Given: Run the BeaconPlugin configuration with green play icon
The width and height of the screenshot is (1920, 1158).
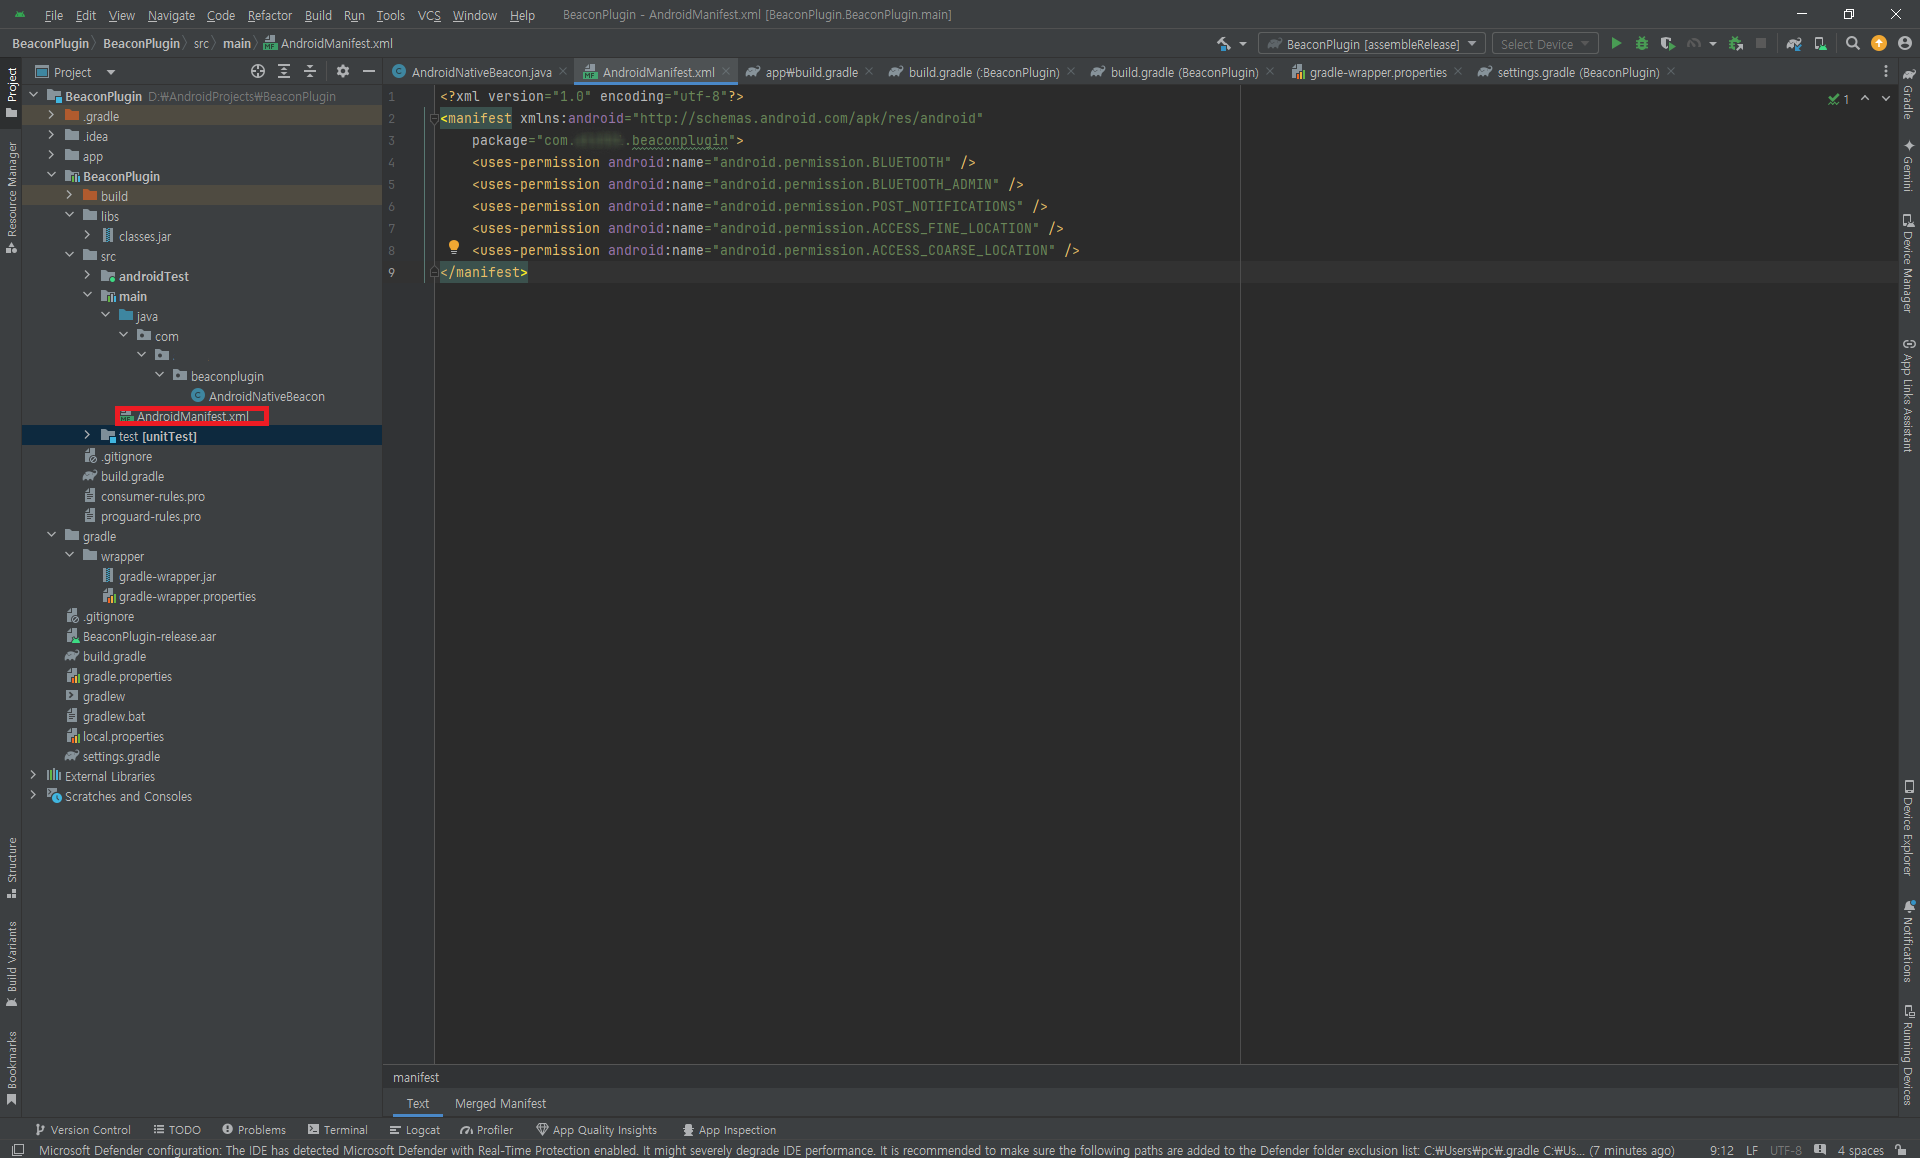Looking at the screenshot, I should [1616, 44].
